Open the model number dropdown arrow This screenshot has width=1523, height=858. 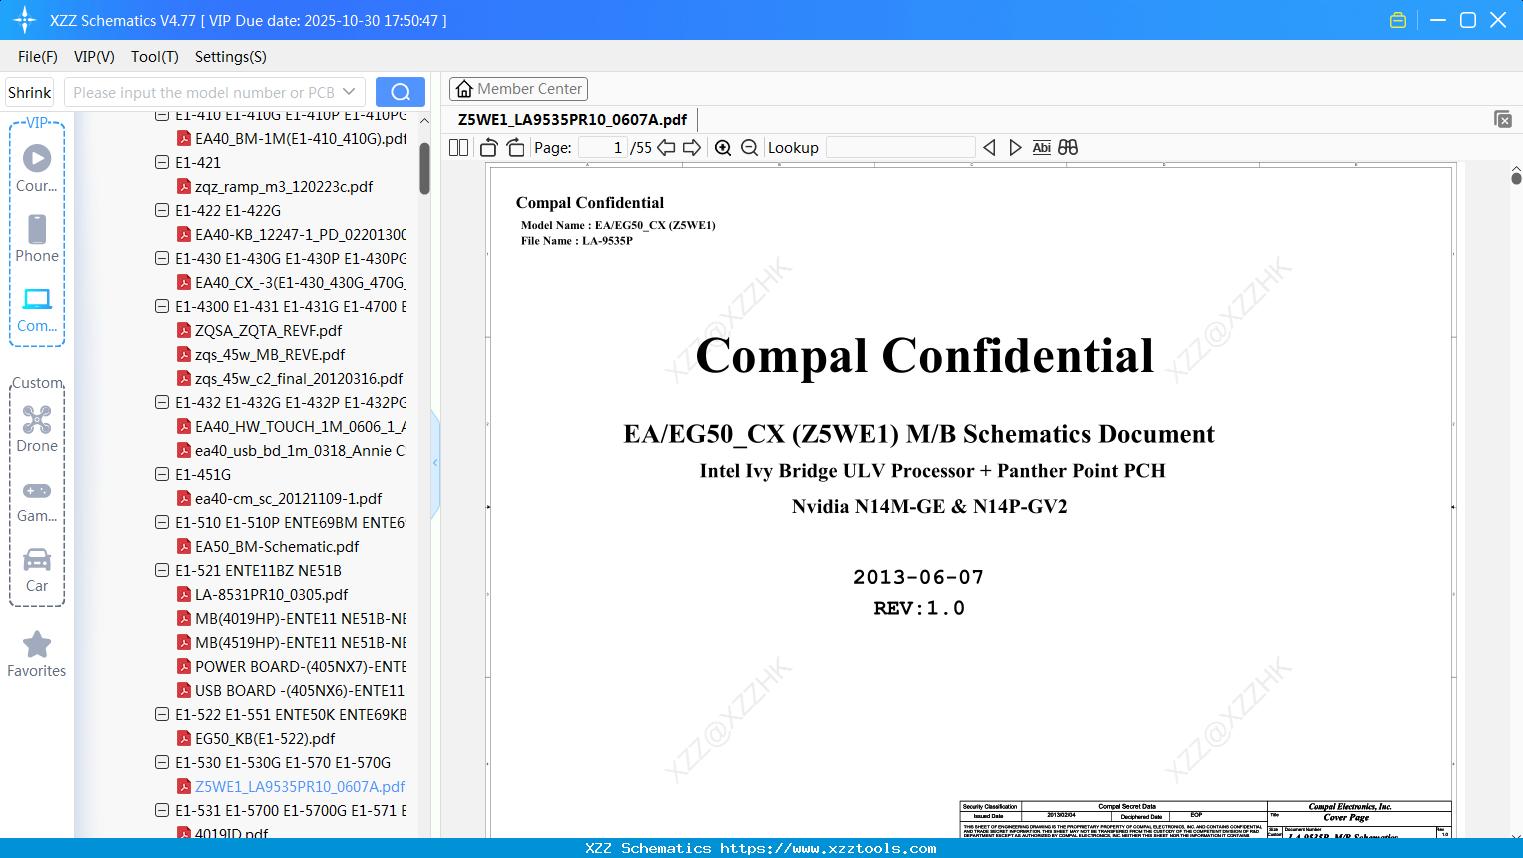pyautogui.click(x=349, y=92)
